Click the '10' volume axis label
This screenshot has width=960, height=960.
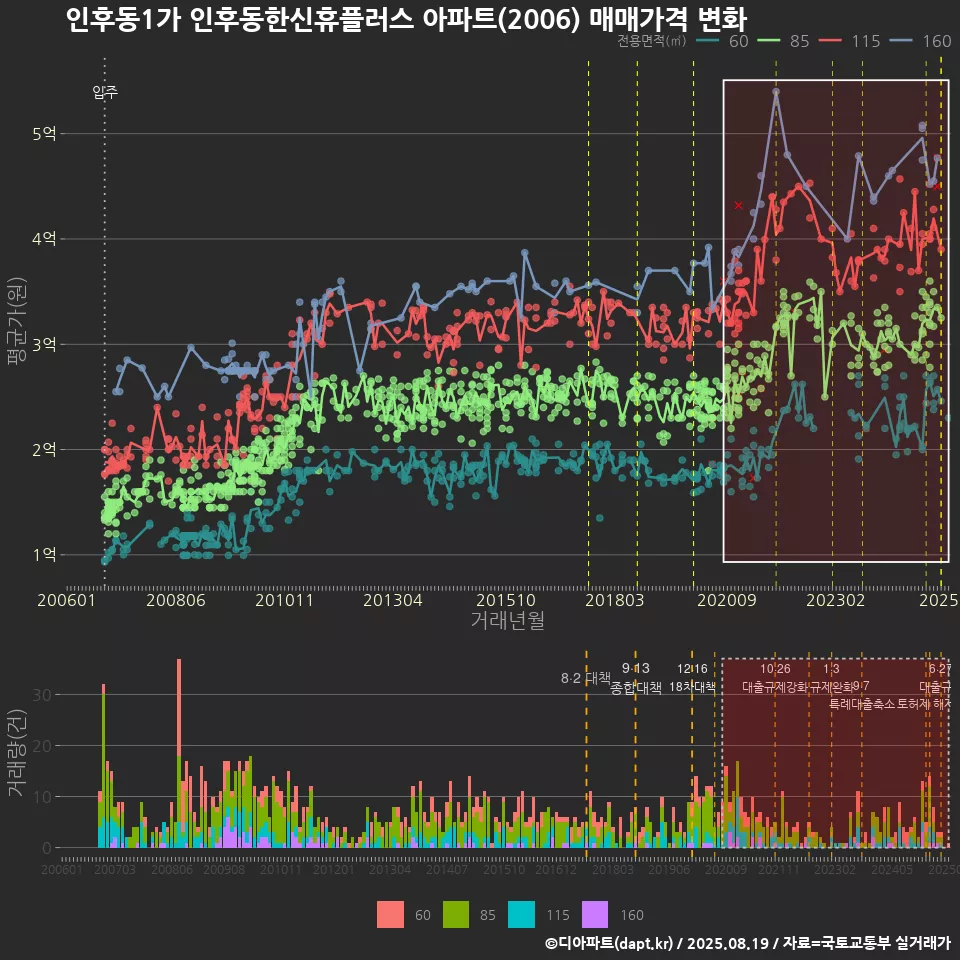point(42,797)
